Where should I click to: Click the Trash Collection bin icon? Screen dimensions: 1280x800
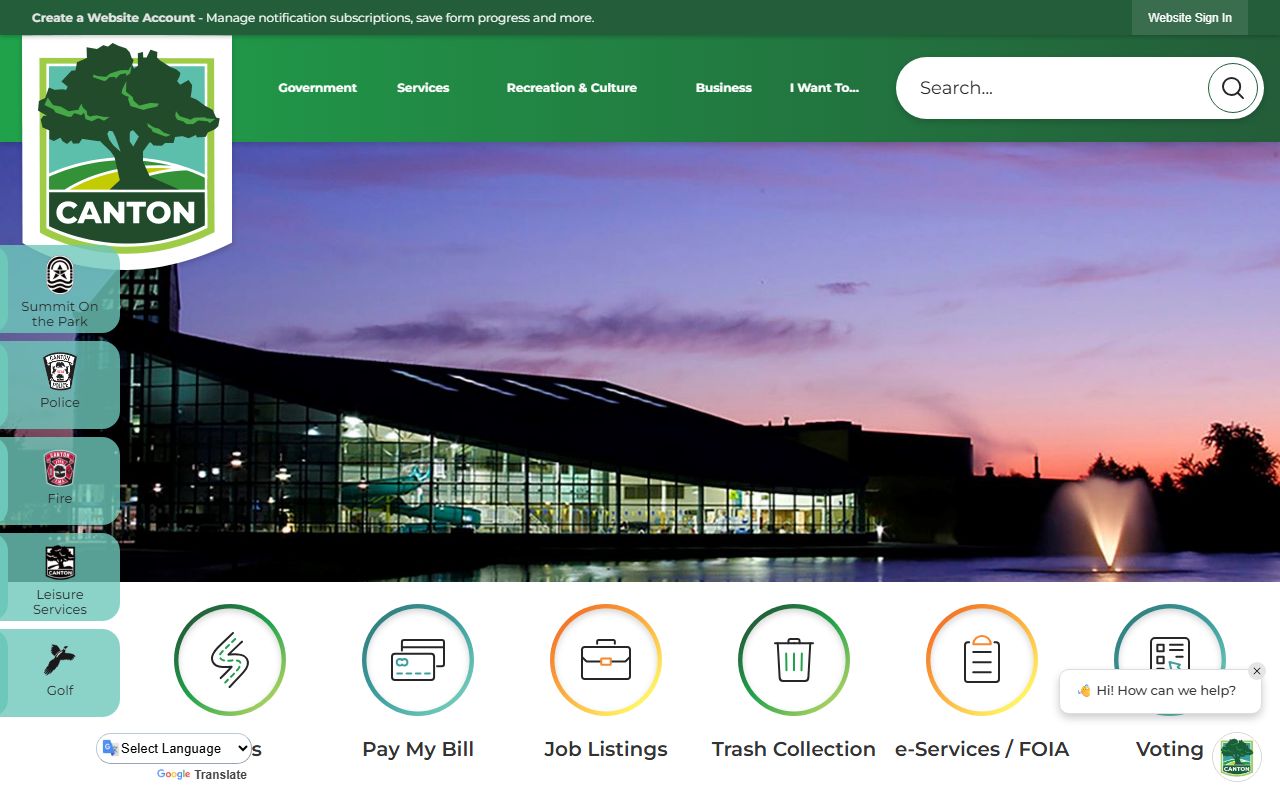[x=794, y=660]
